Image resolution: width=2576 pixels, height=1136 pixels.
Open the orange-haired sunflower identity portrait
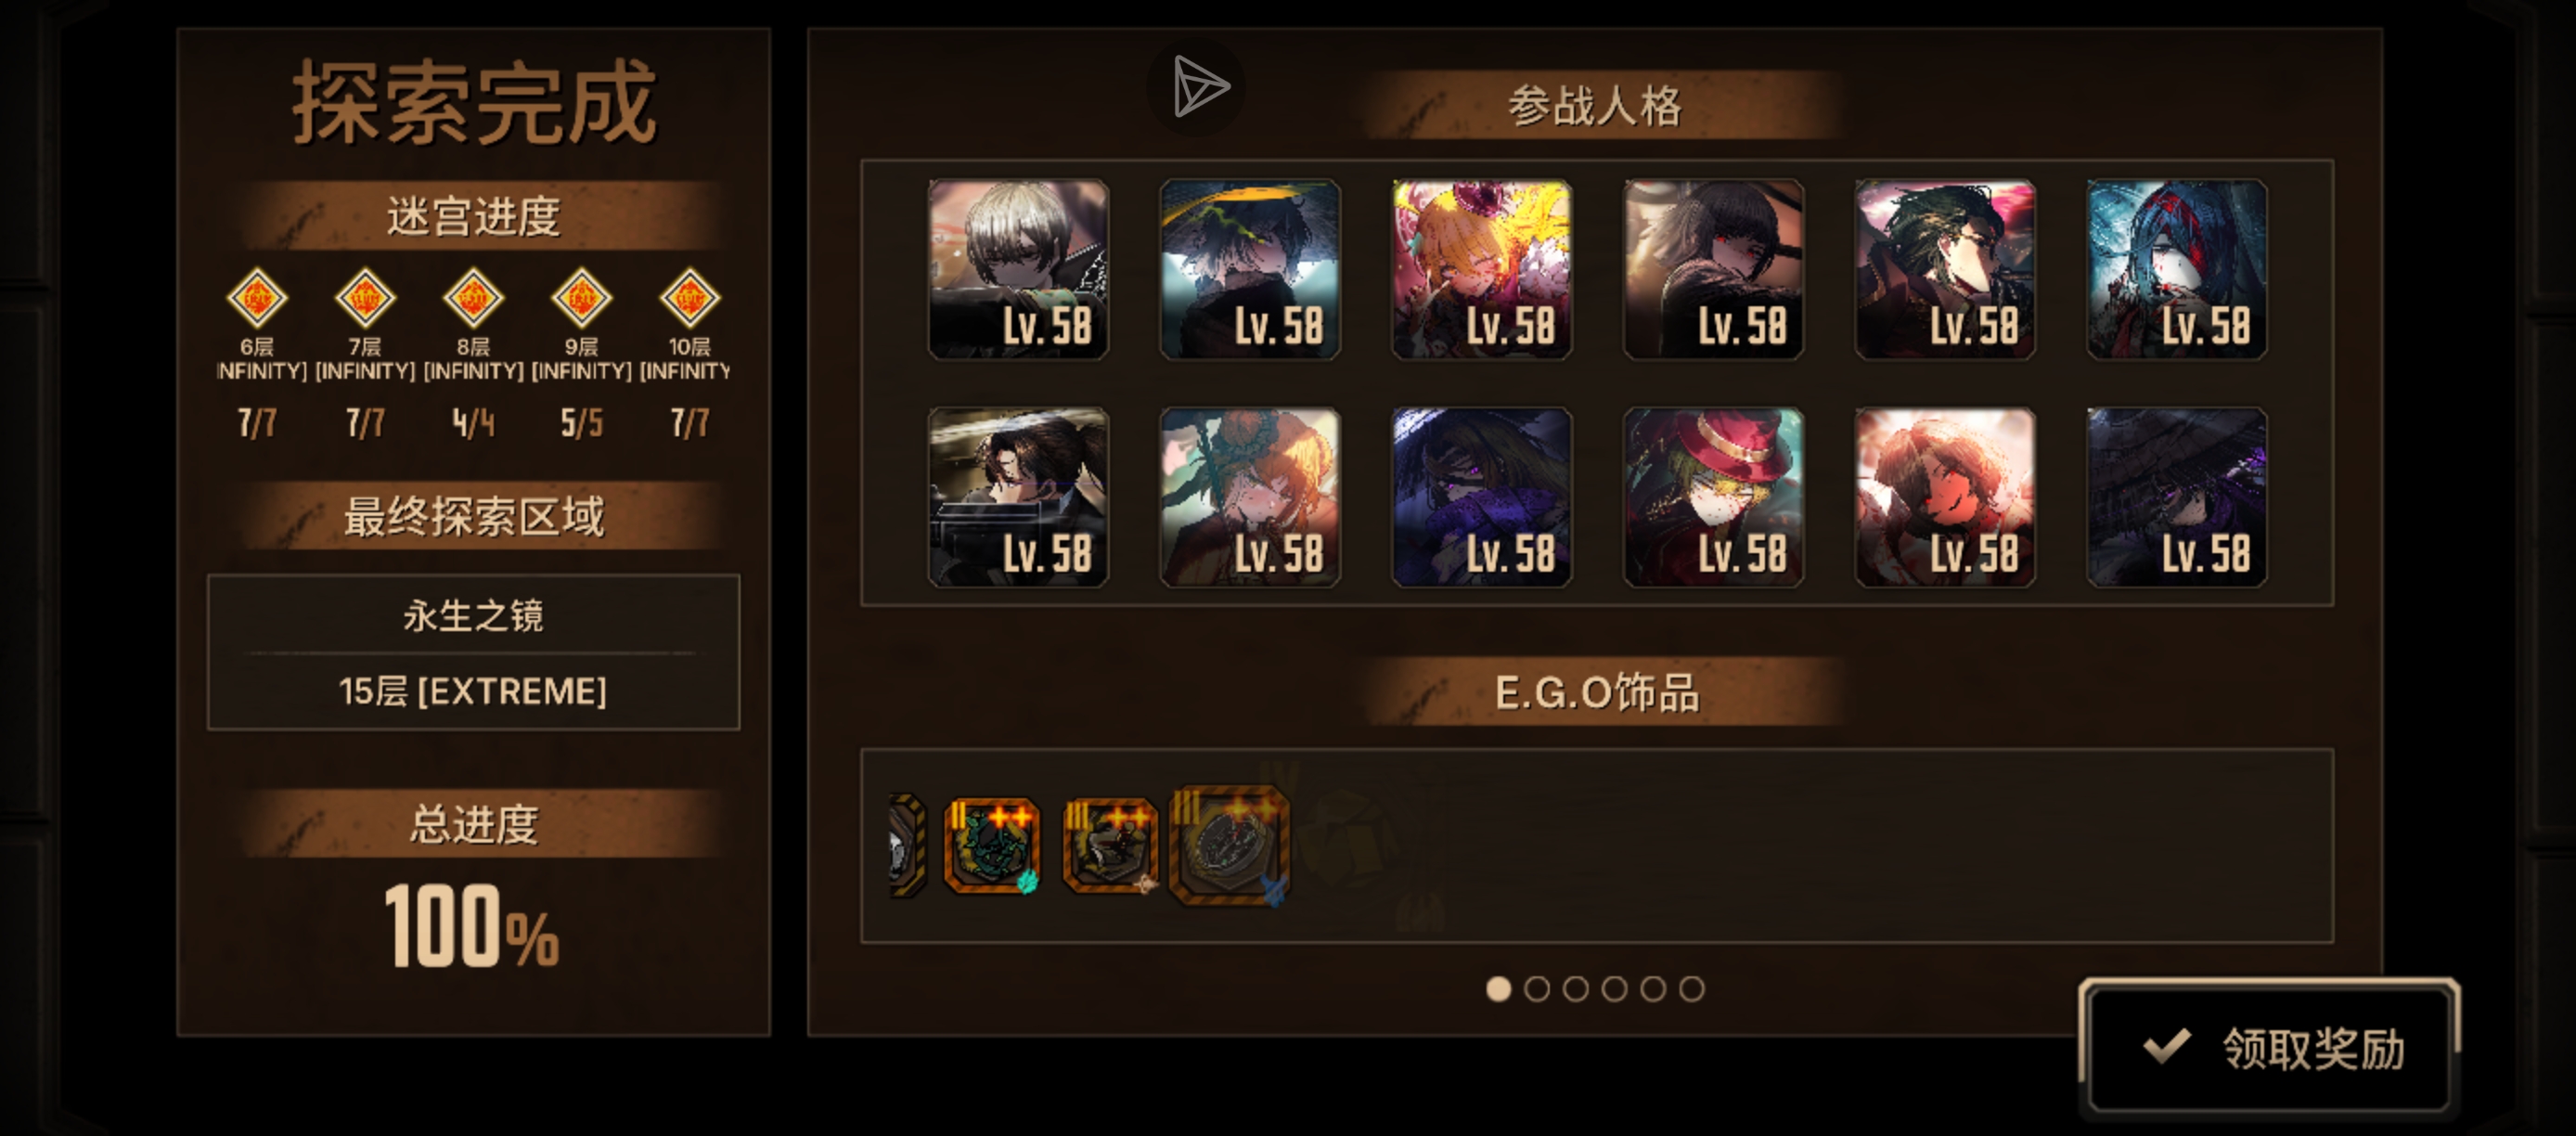(x=1250, y=497)
